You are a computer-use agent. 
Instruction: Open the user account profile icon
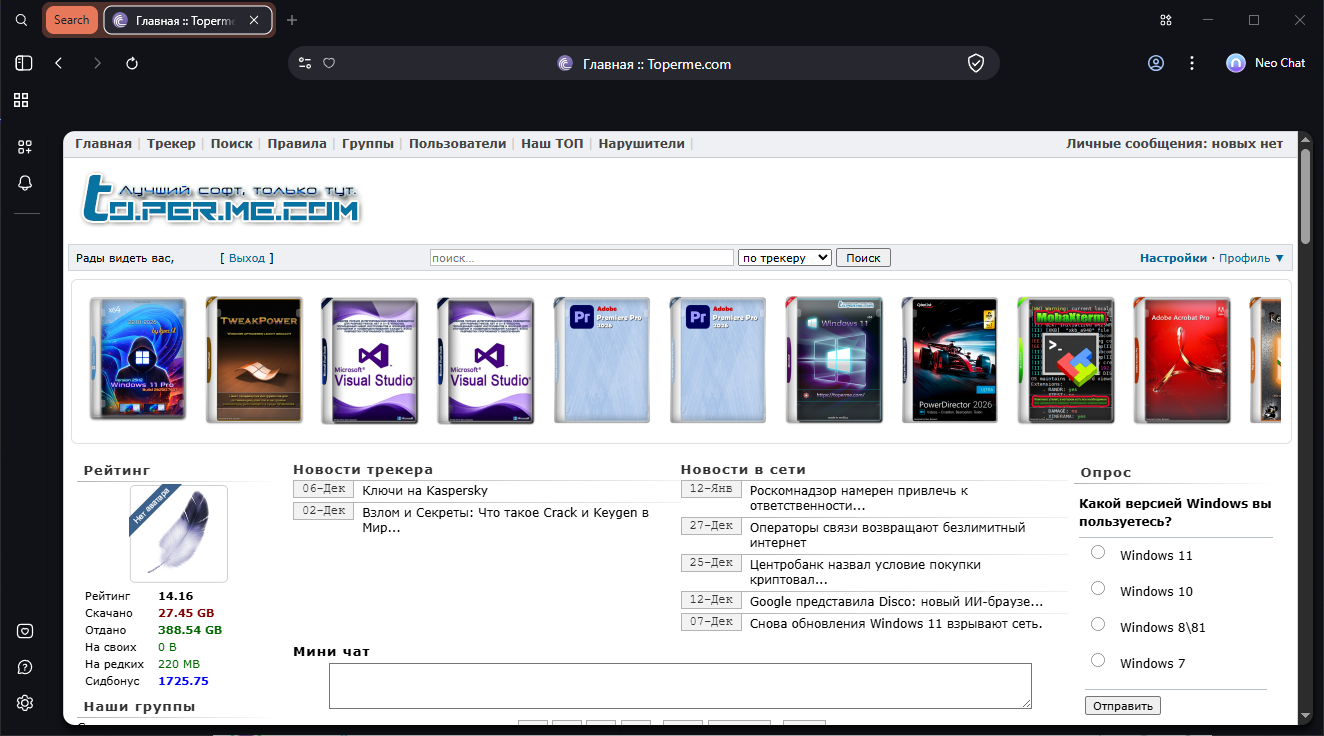pos(1156,63)
